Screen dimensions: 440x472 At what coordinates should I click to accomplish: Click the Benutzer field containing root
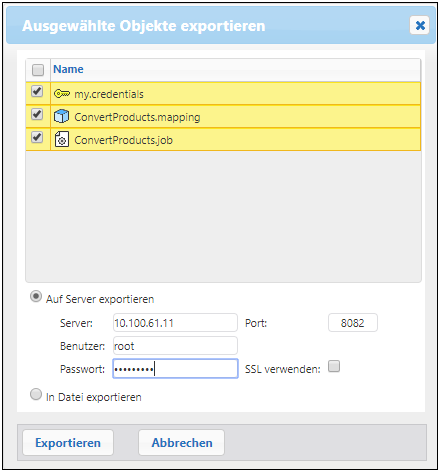click(x=175, y=346)
